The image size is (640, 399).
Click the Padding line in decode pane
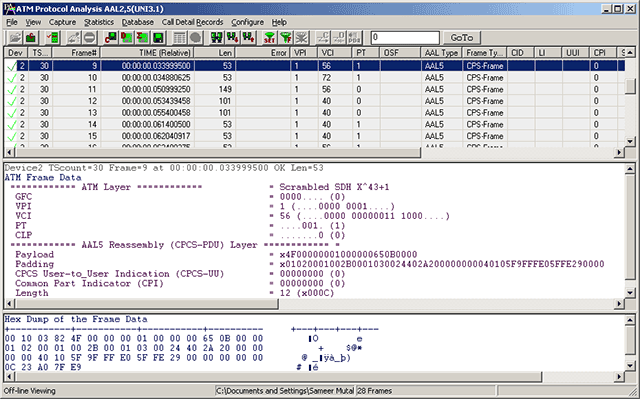309,264
